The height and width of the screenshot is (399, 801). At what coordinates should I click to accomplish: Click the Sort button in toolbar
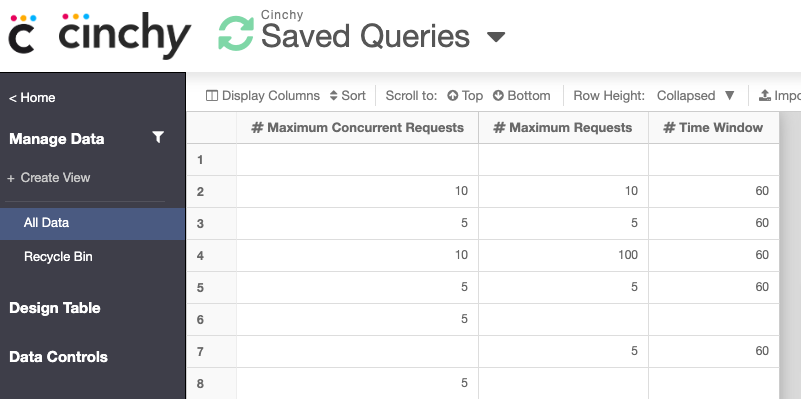347,96
